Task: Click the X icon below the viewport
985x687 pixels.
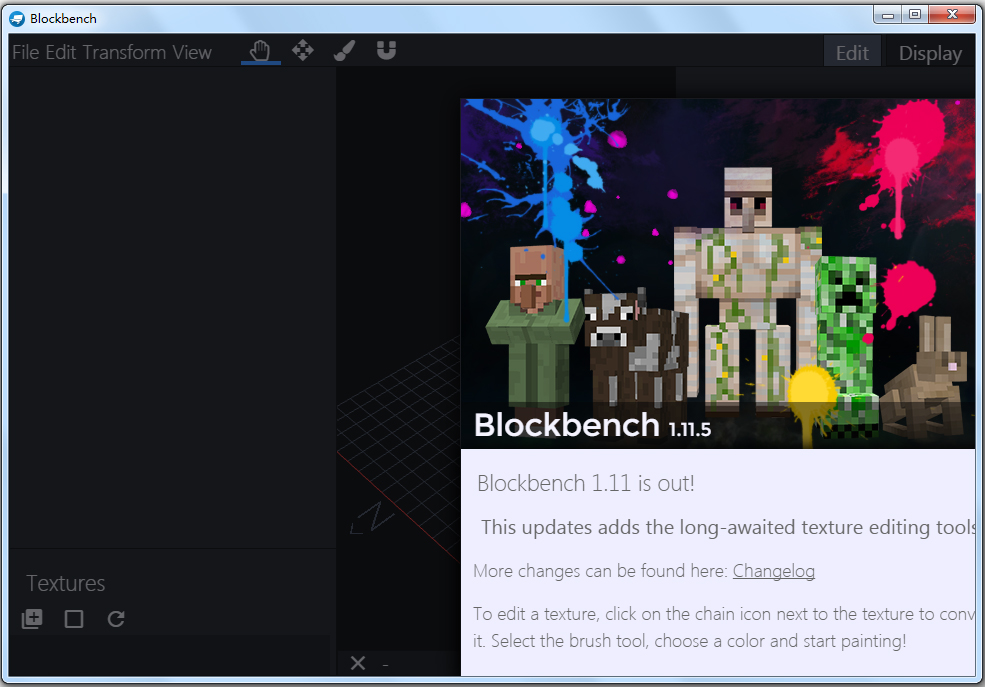Action: pyautogui.click(x=358, y=663)
